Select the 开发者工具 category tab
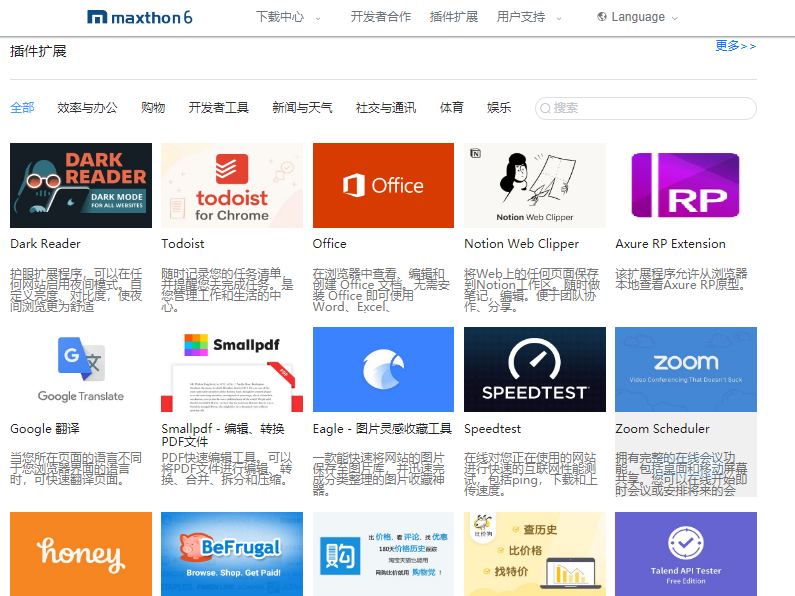 pyautogui.click(x=219, y=107)
